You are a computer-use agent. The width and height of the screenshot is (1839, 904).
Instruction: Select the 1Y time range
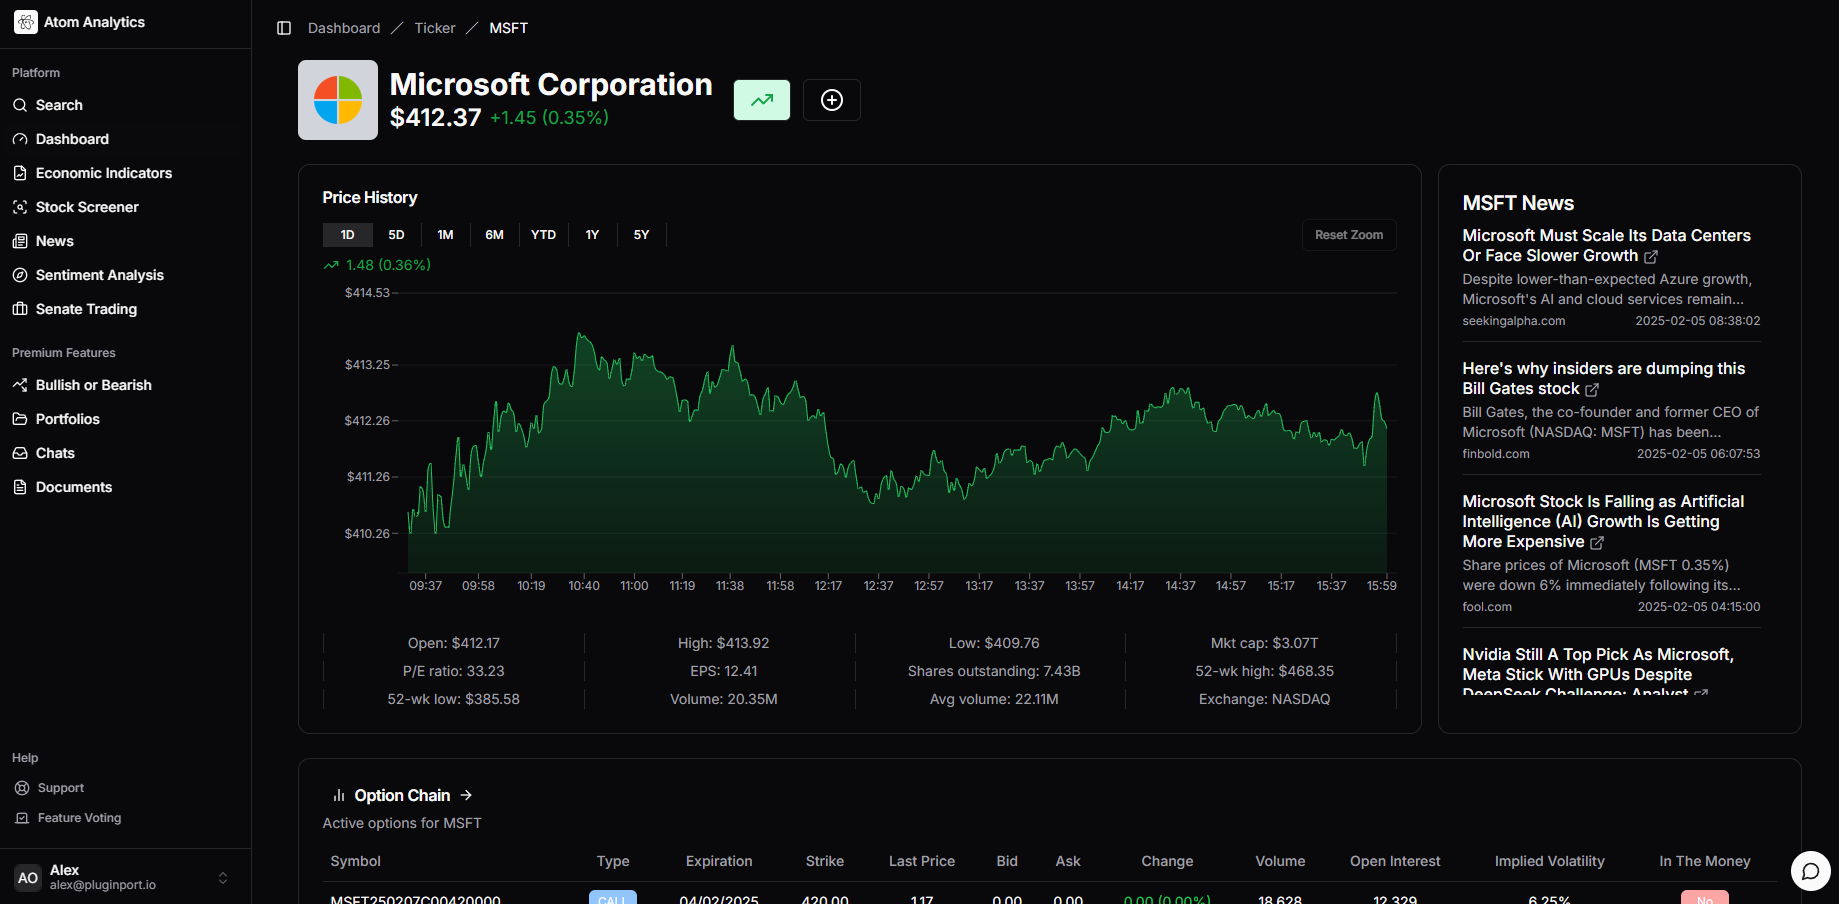point(592,235)
